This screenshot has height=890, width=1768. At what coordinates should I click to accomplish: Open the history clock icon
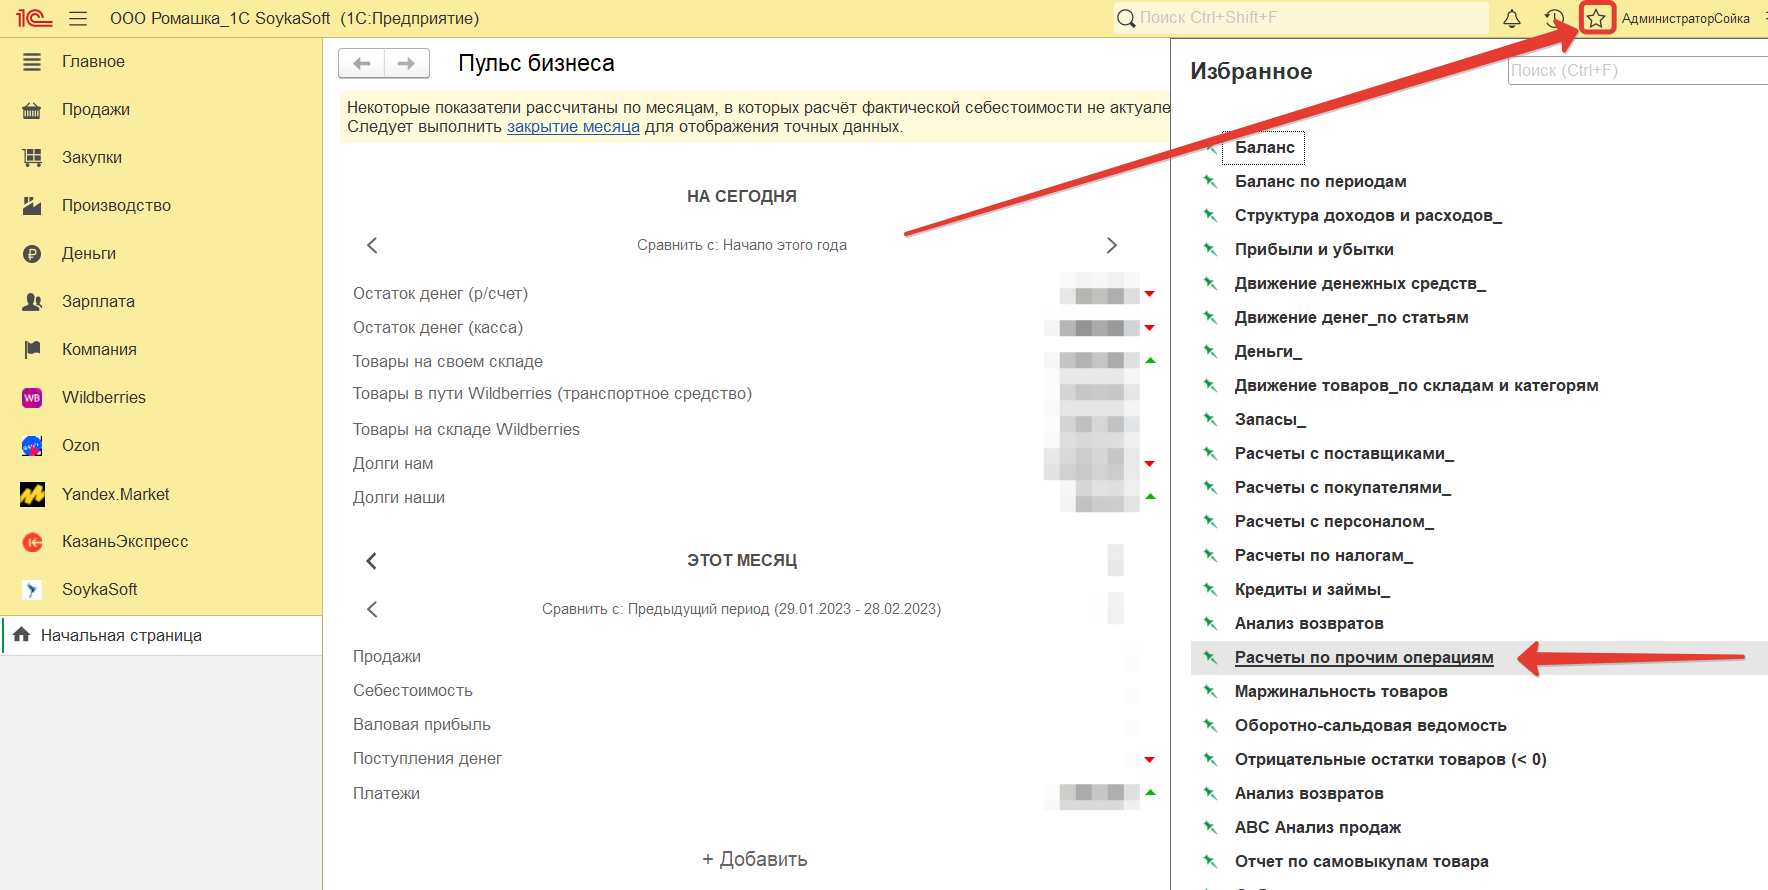tap(1554, 18)
